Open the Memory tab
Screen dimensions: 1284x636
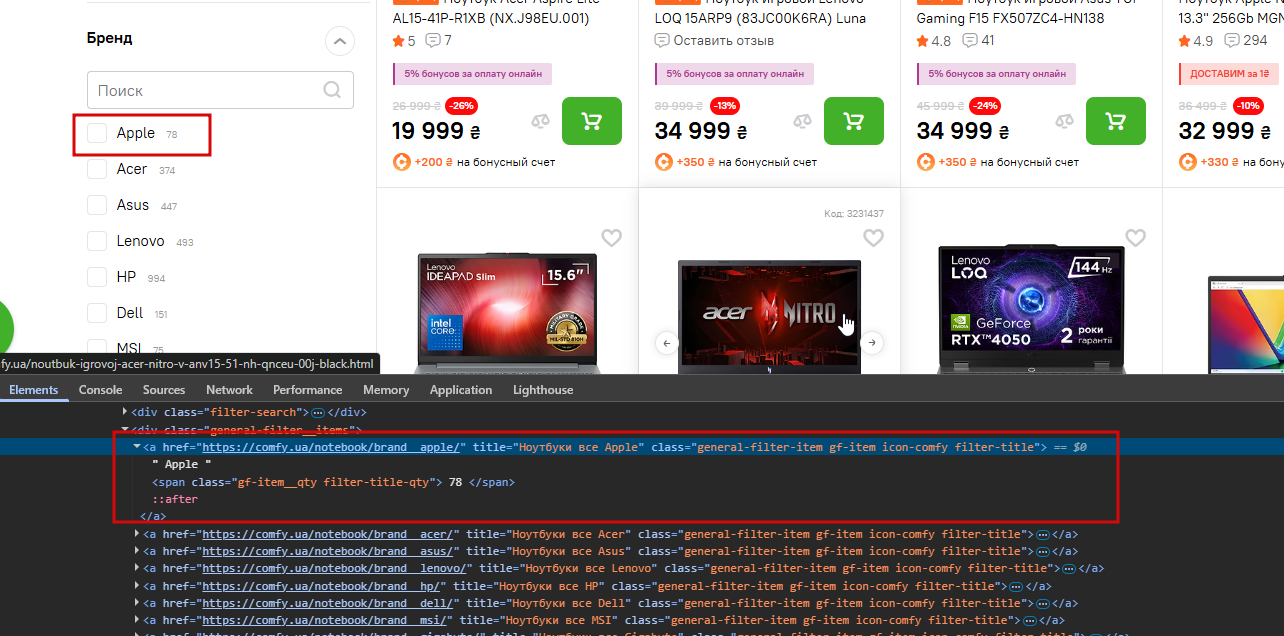pos(386,390)
